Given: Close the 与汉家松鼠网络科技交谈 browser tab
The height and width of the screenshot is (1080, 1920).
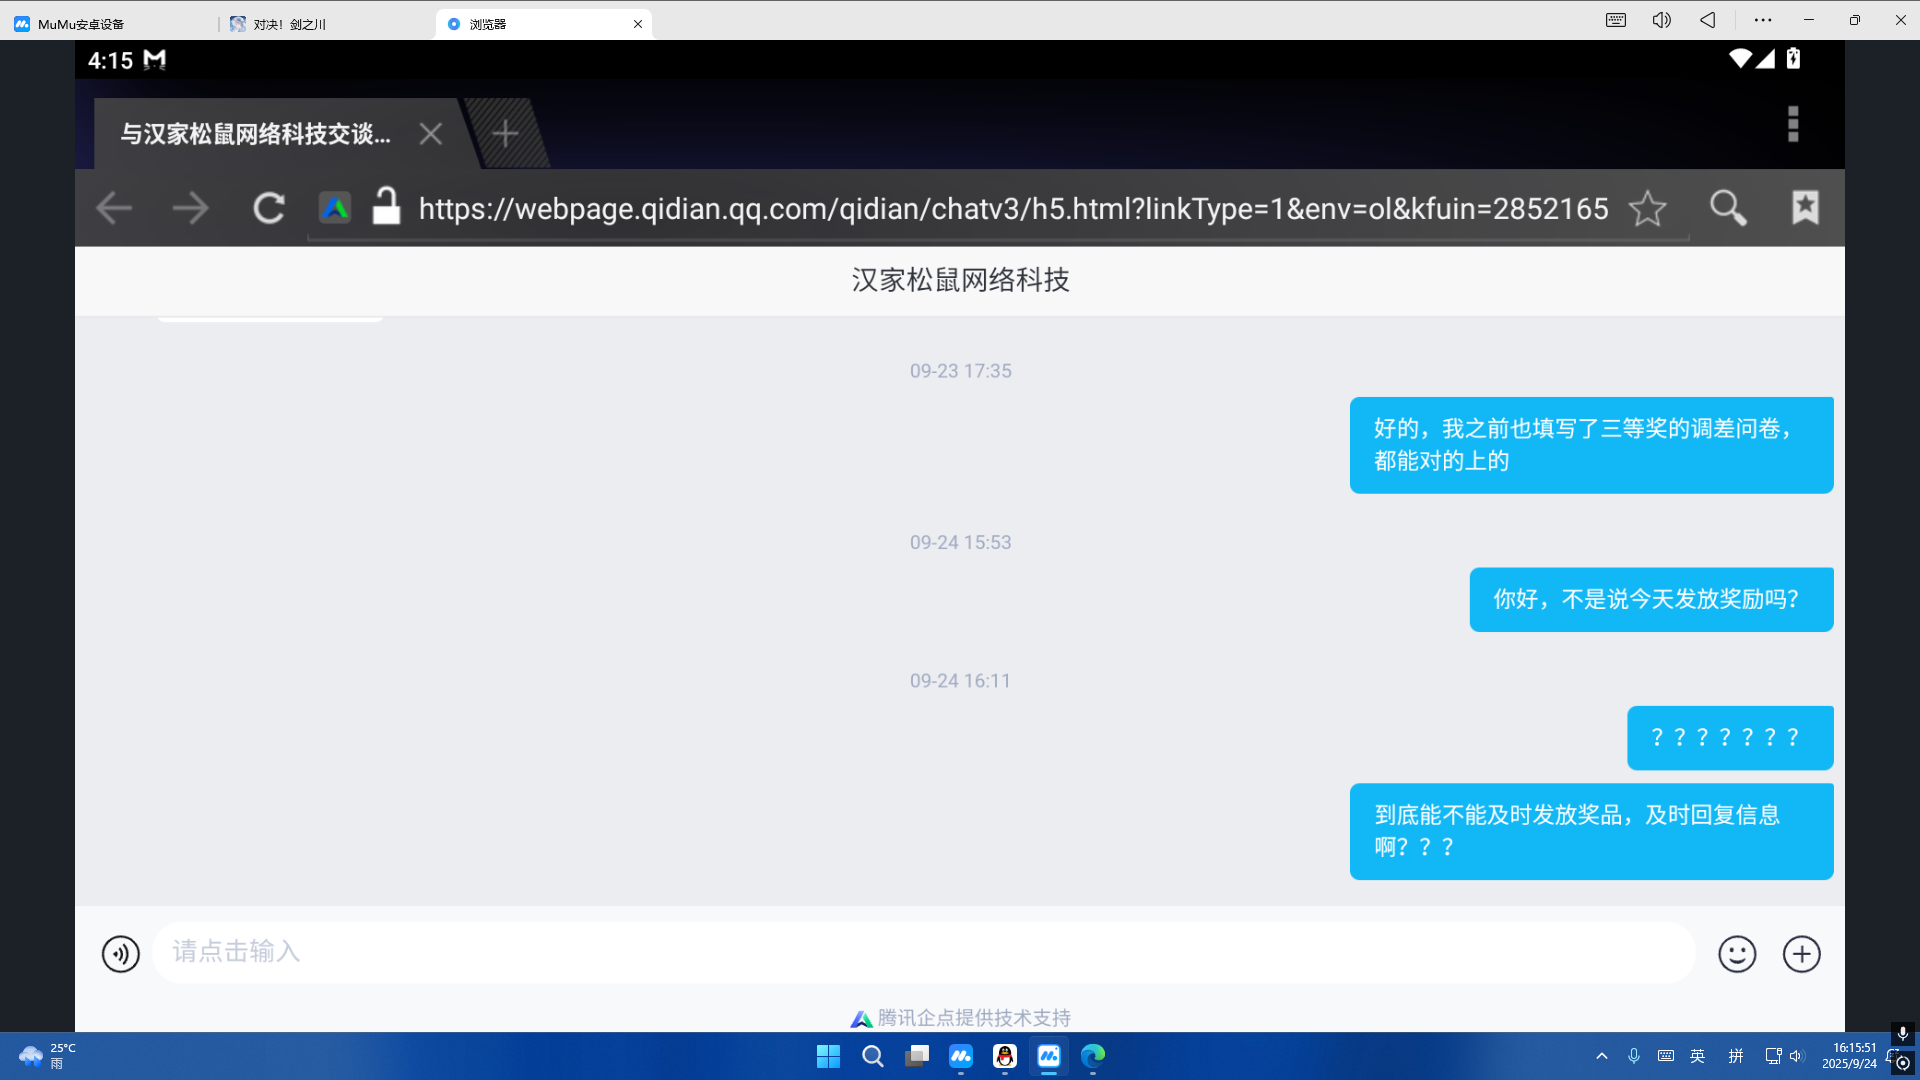Looking at the screenshot, I should tap(431, 134).
